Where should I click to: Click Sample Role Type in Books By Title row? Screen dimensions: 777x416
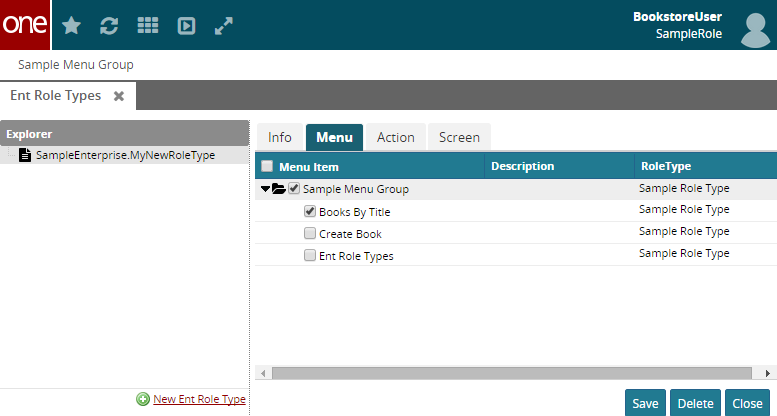tap(684, 210)
